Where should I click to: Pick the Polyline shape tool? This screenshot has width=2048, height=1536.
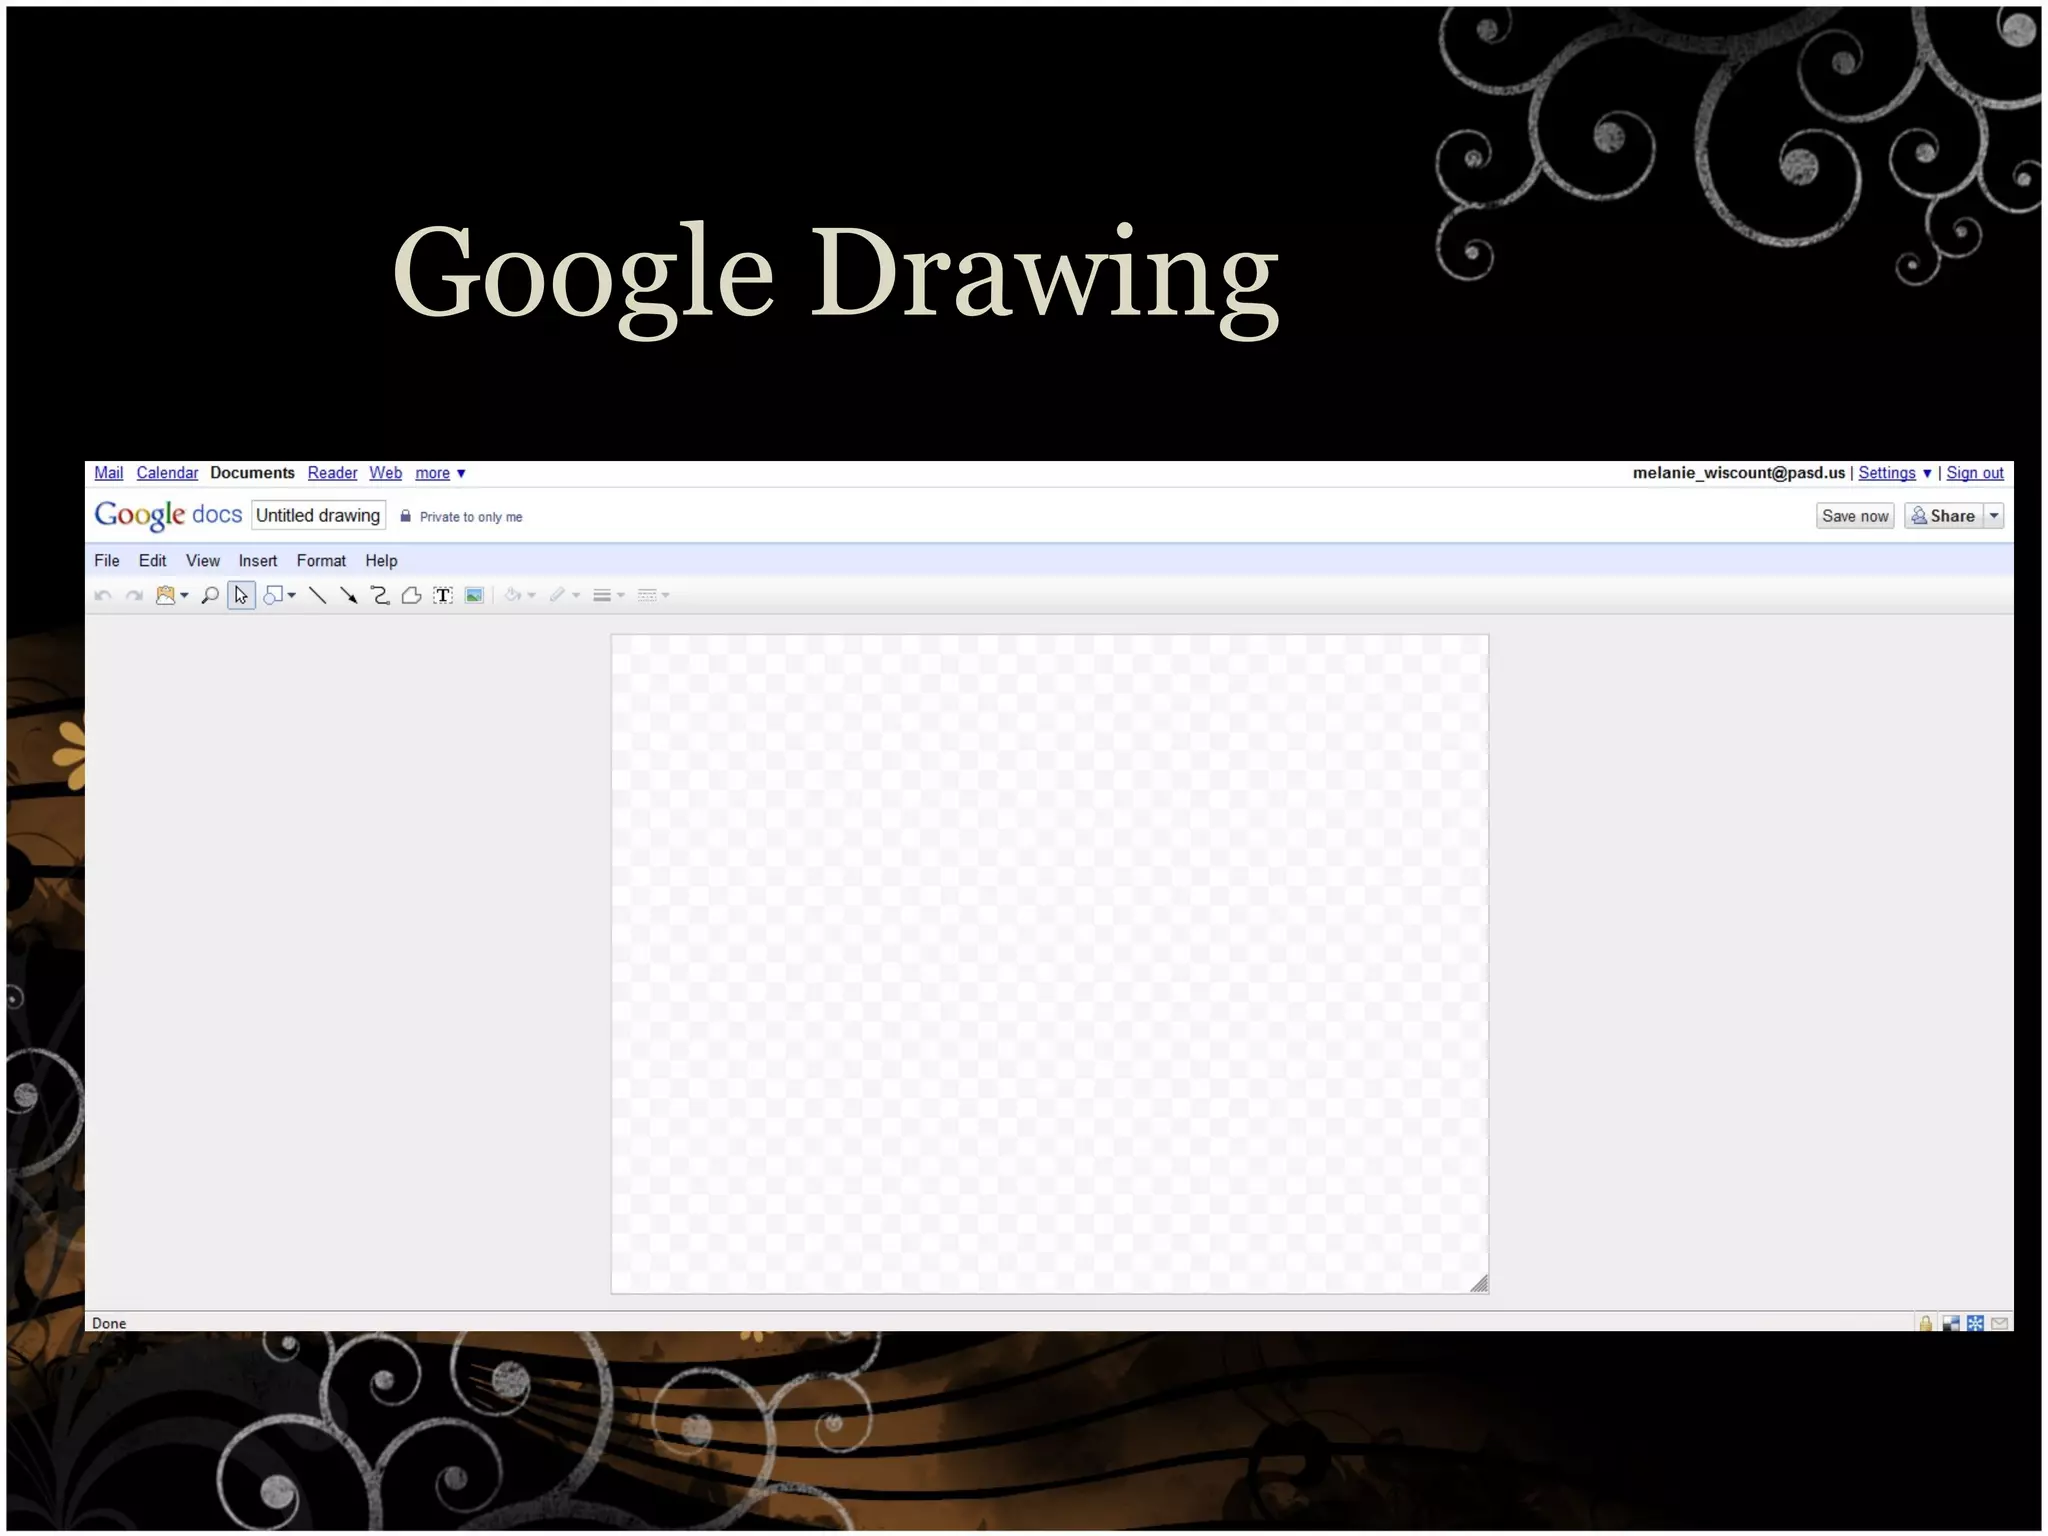point(411,596)
